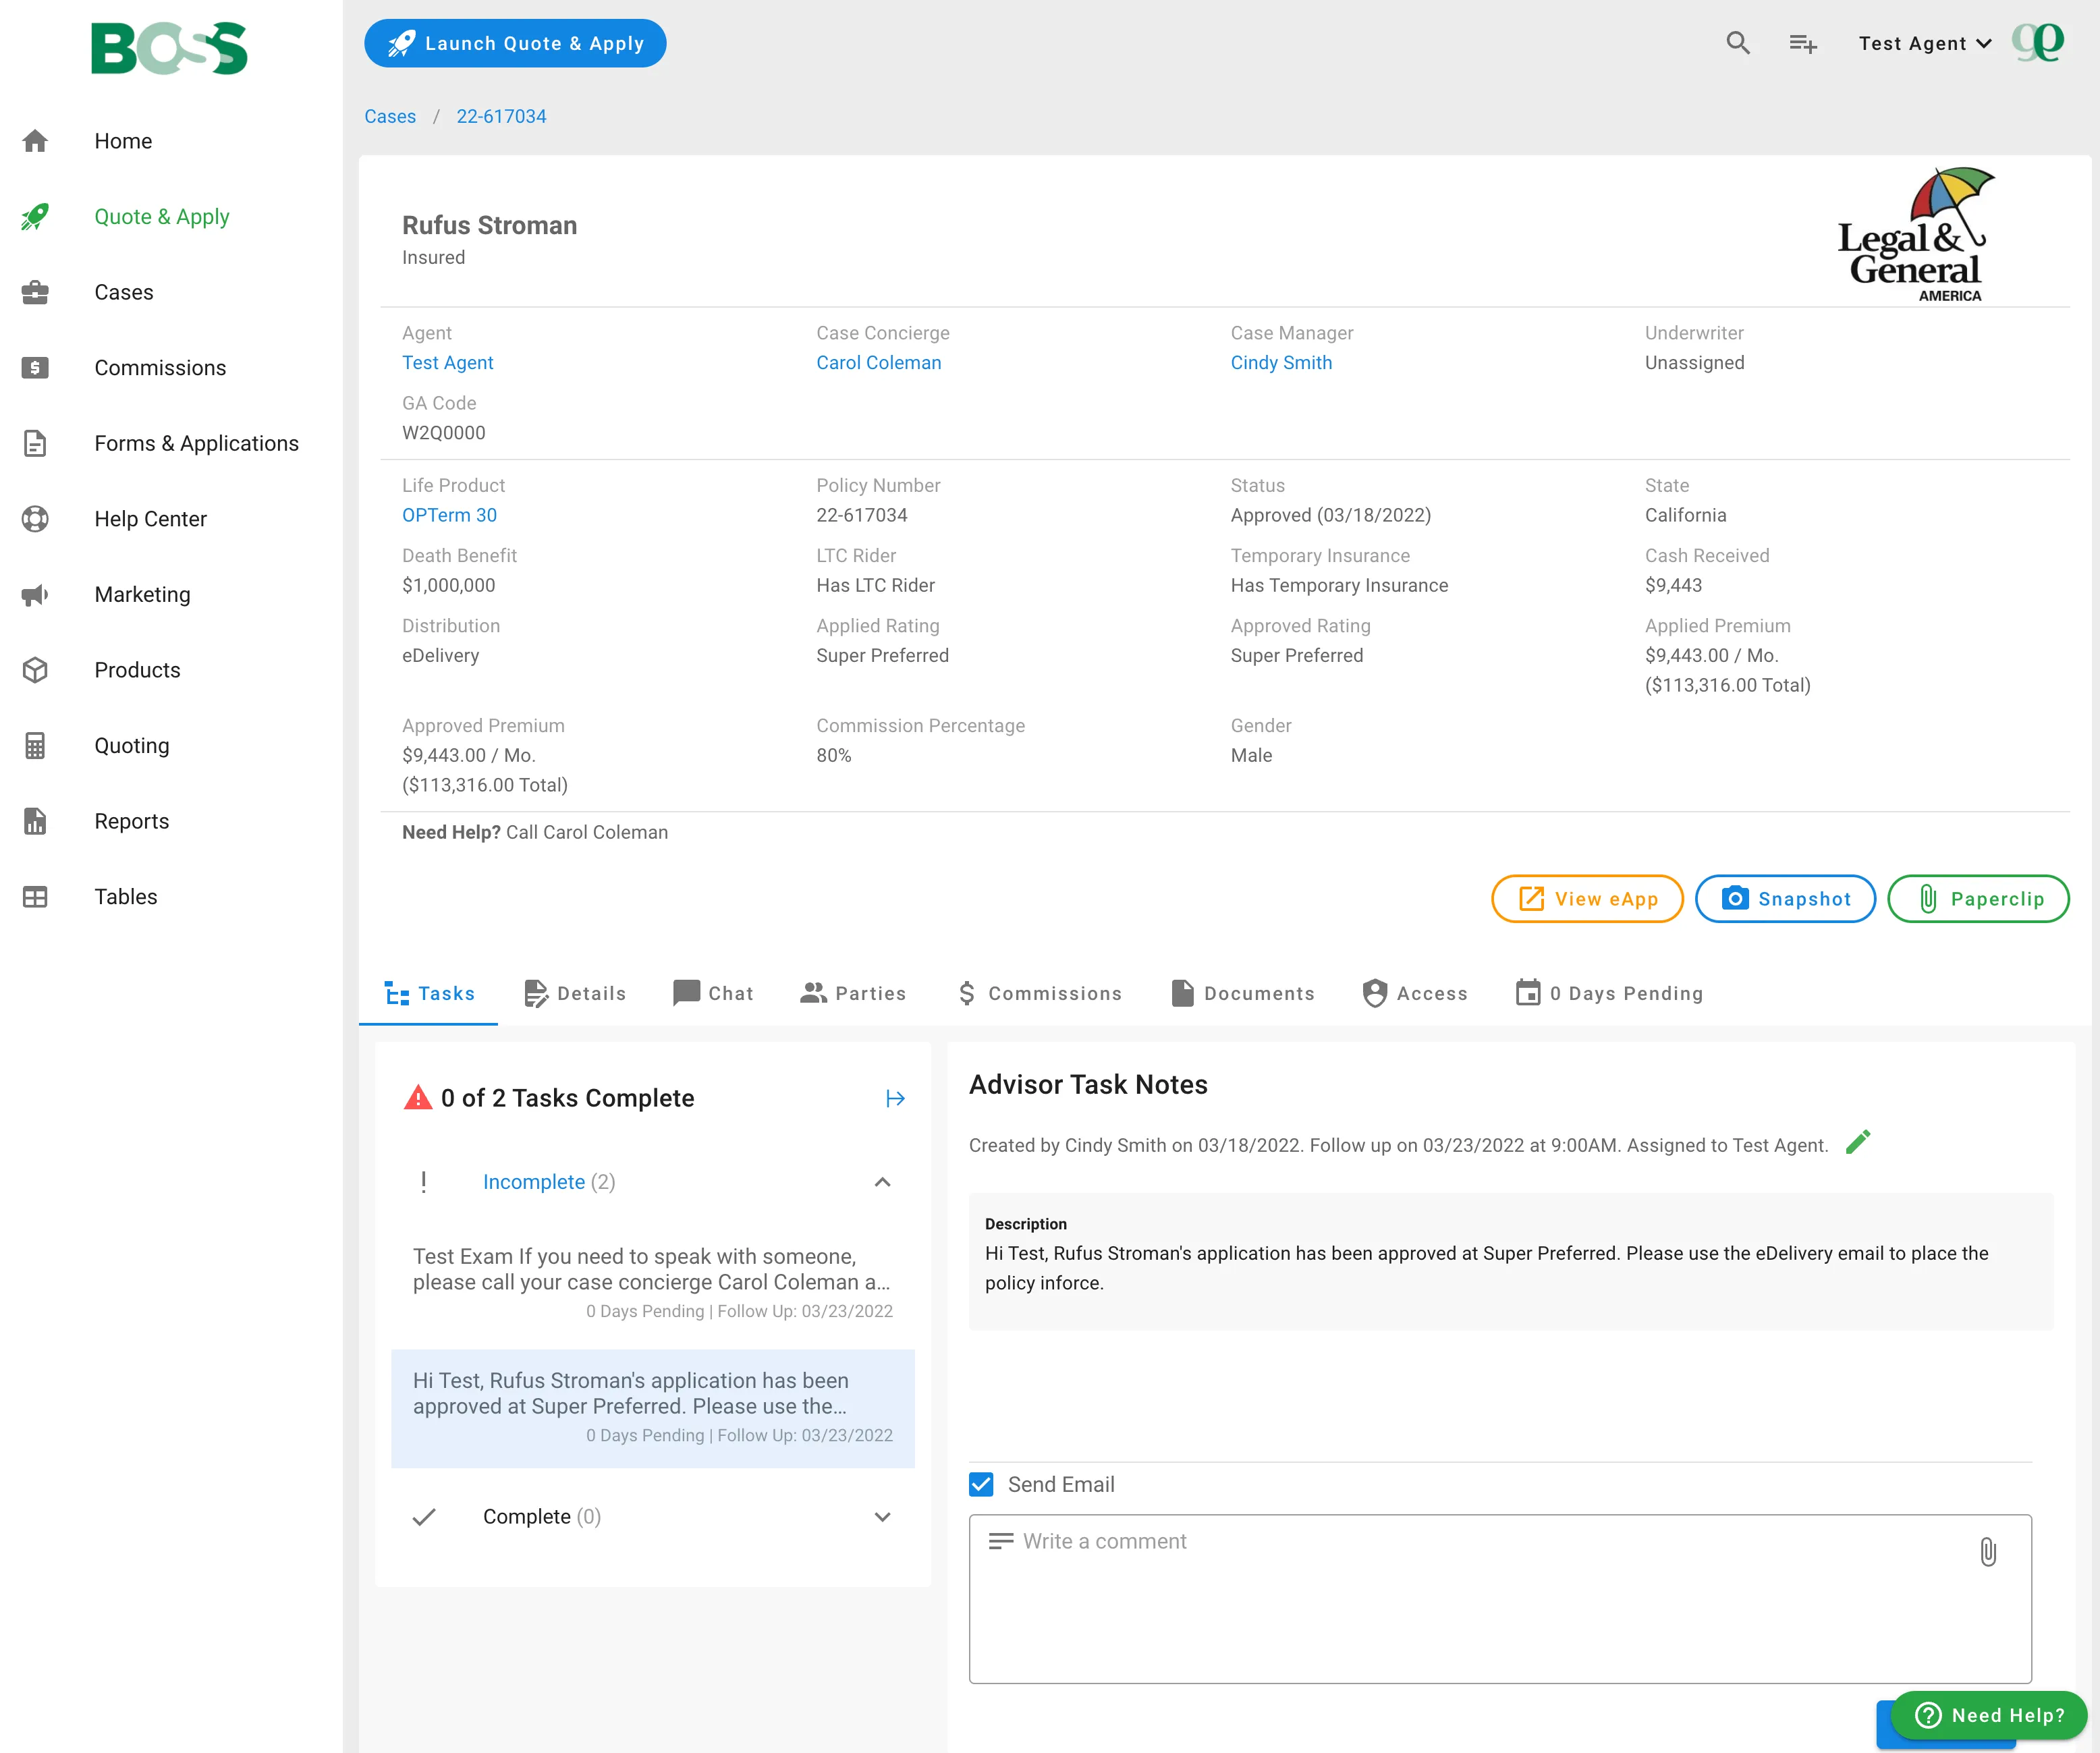Switch to the Documents tab
The image size is (2100, 1753).
[1242, 993]
